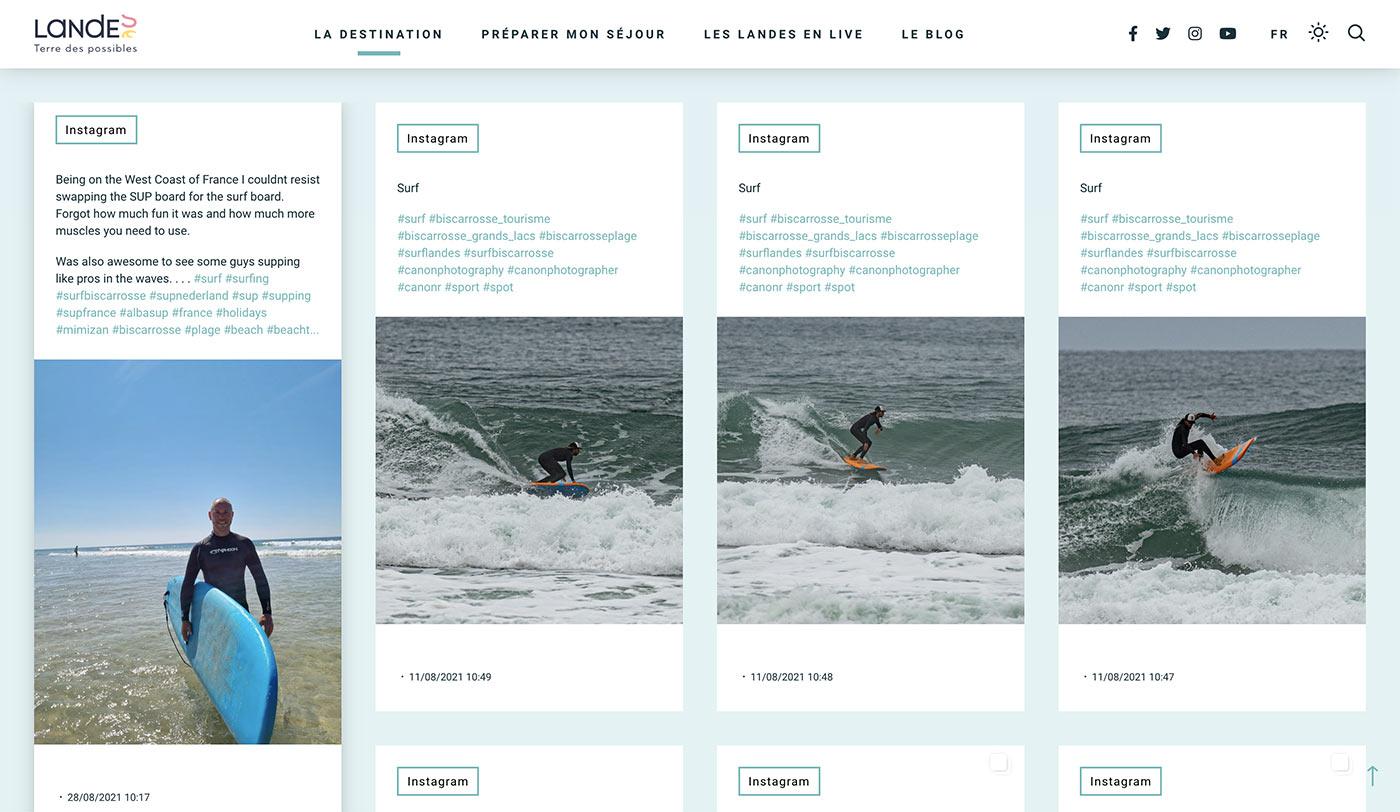The image size is (1400, 812).
Task: Open Préparer mon séjour menu
Action: coord(574,34)
